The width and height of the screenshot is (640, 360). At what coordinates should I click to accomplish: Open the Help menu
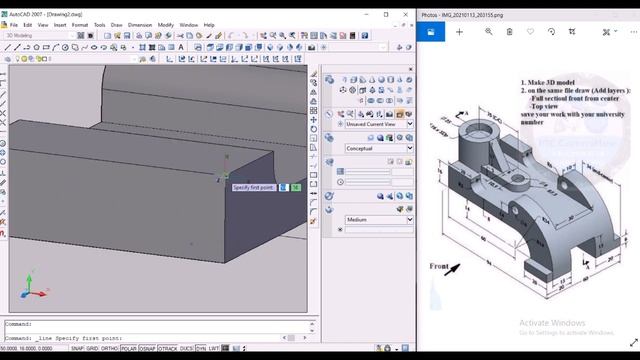click(x=209, y=25)
